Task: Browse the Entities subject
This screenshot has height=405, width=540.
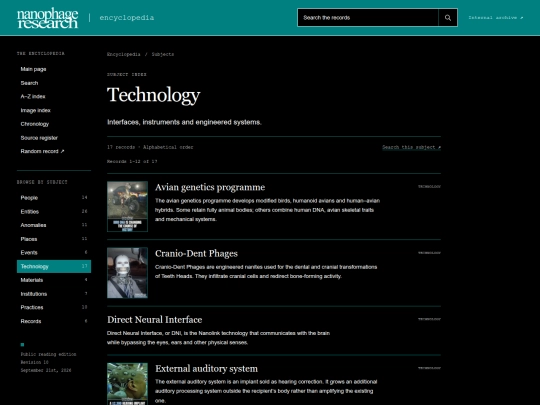Action: click(x=54, y=211)
